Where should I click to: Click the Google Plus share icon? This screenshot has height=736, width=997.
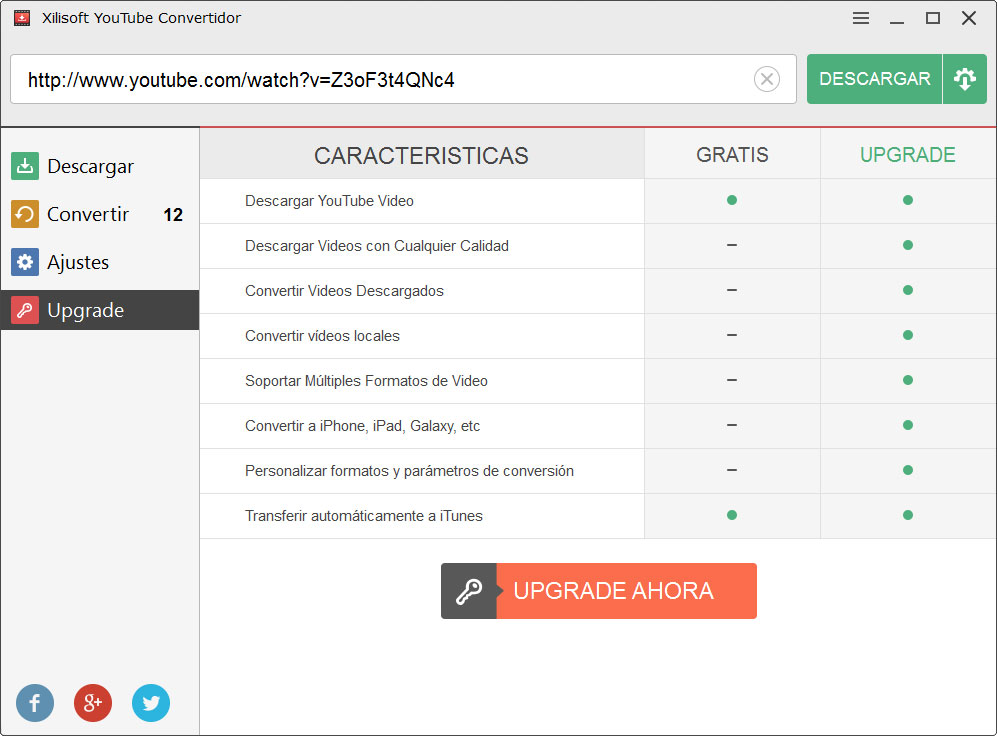pyautogui.click(x=93, y=703)
